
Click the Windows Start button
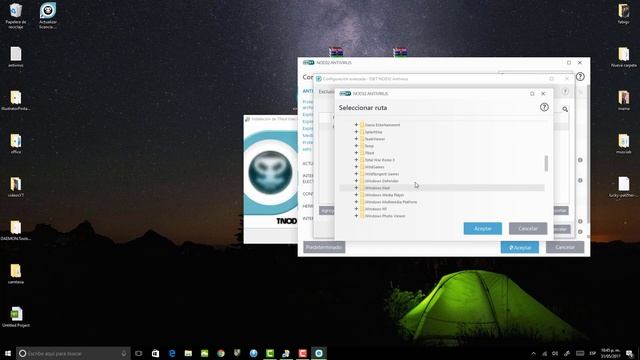click(8, 353)
